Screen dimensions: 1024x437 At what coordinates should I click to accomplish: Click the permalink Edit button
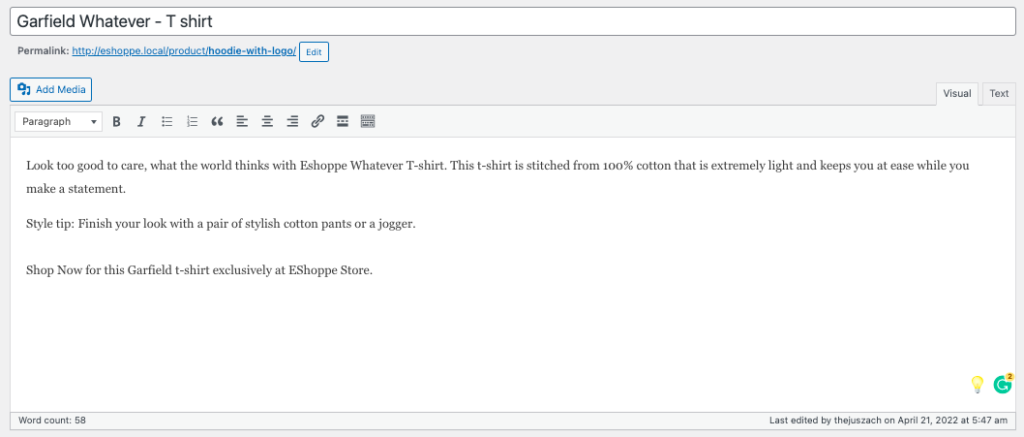(314, 52)
